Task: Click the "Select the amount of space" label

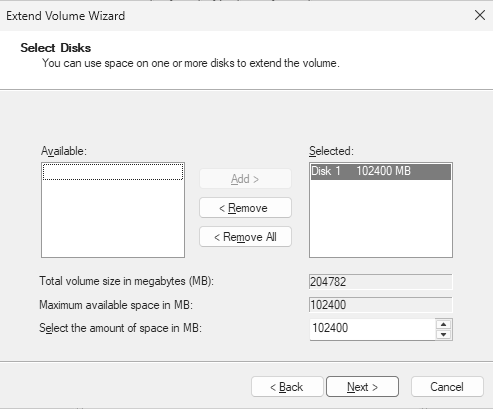Action: pyautogui.click(x=120, y=328)
